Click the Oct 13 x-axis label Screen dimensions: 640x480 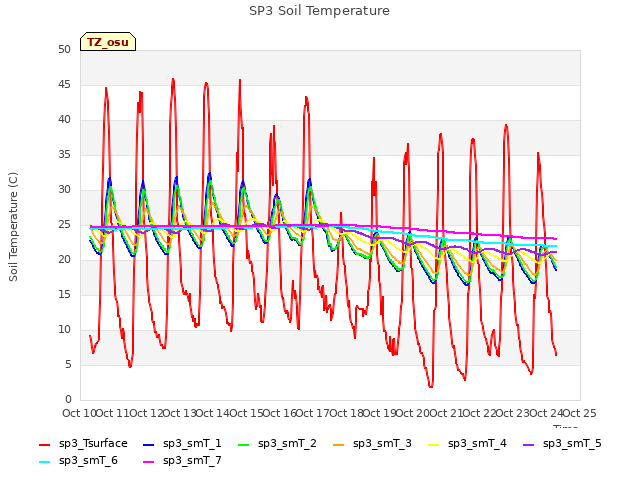click(x=180, y=413)
